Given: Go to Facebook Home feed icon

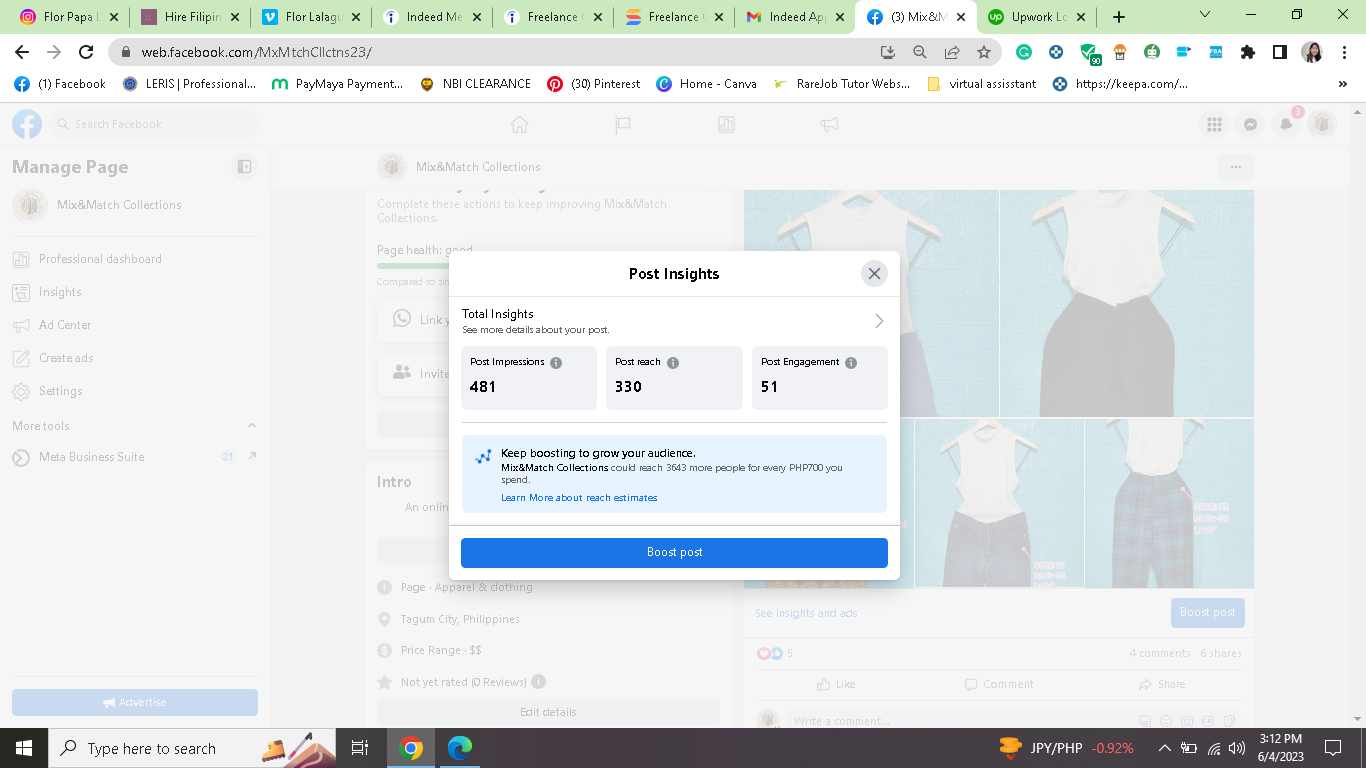Looking at the screenshot, I should 519,124.
